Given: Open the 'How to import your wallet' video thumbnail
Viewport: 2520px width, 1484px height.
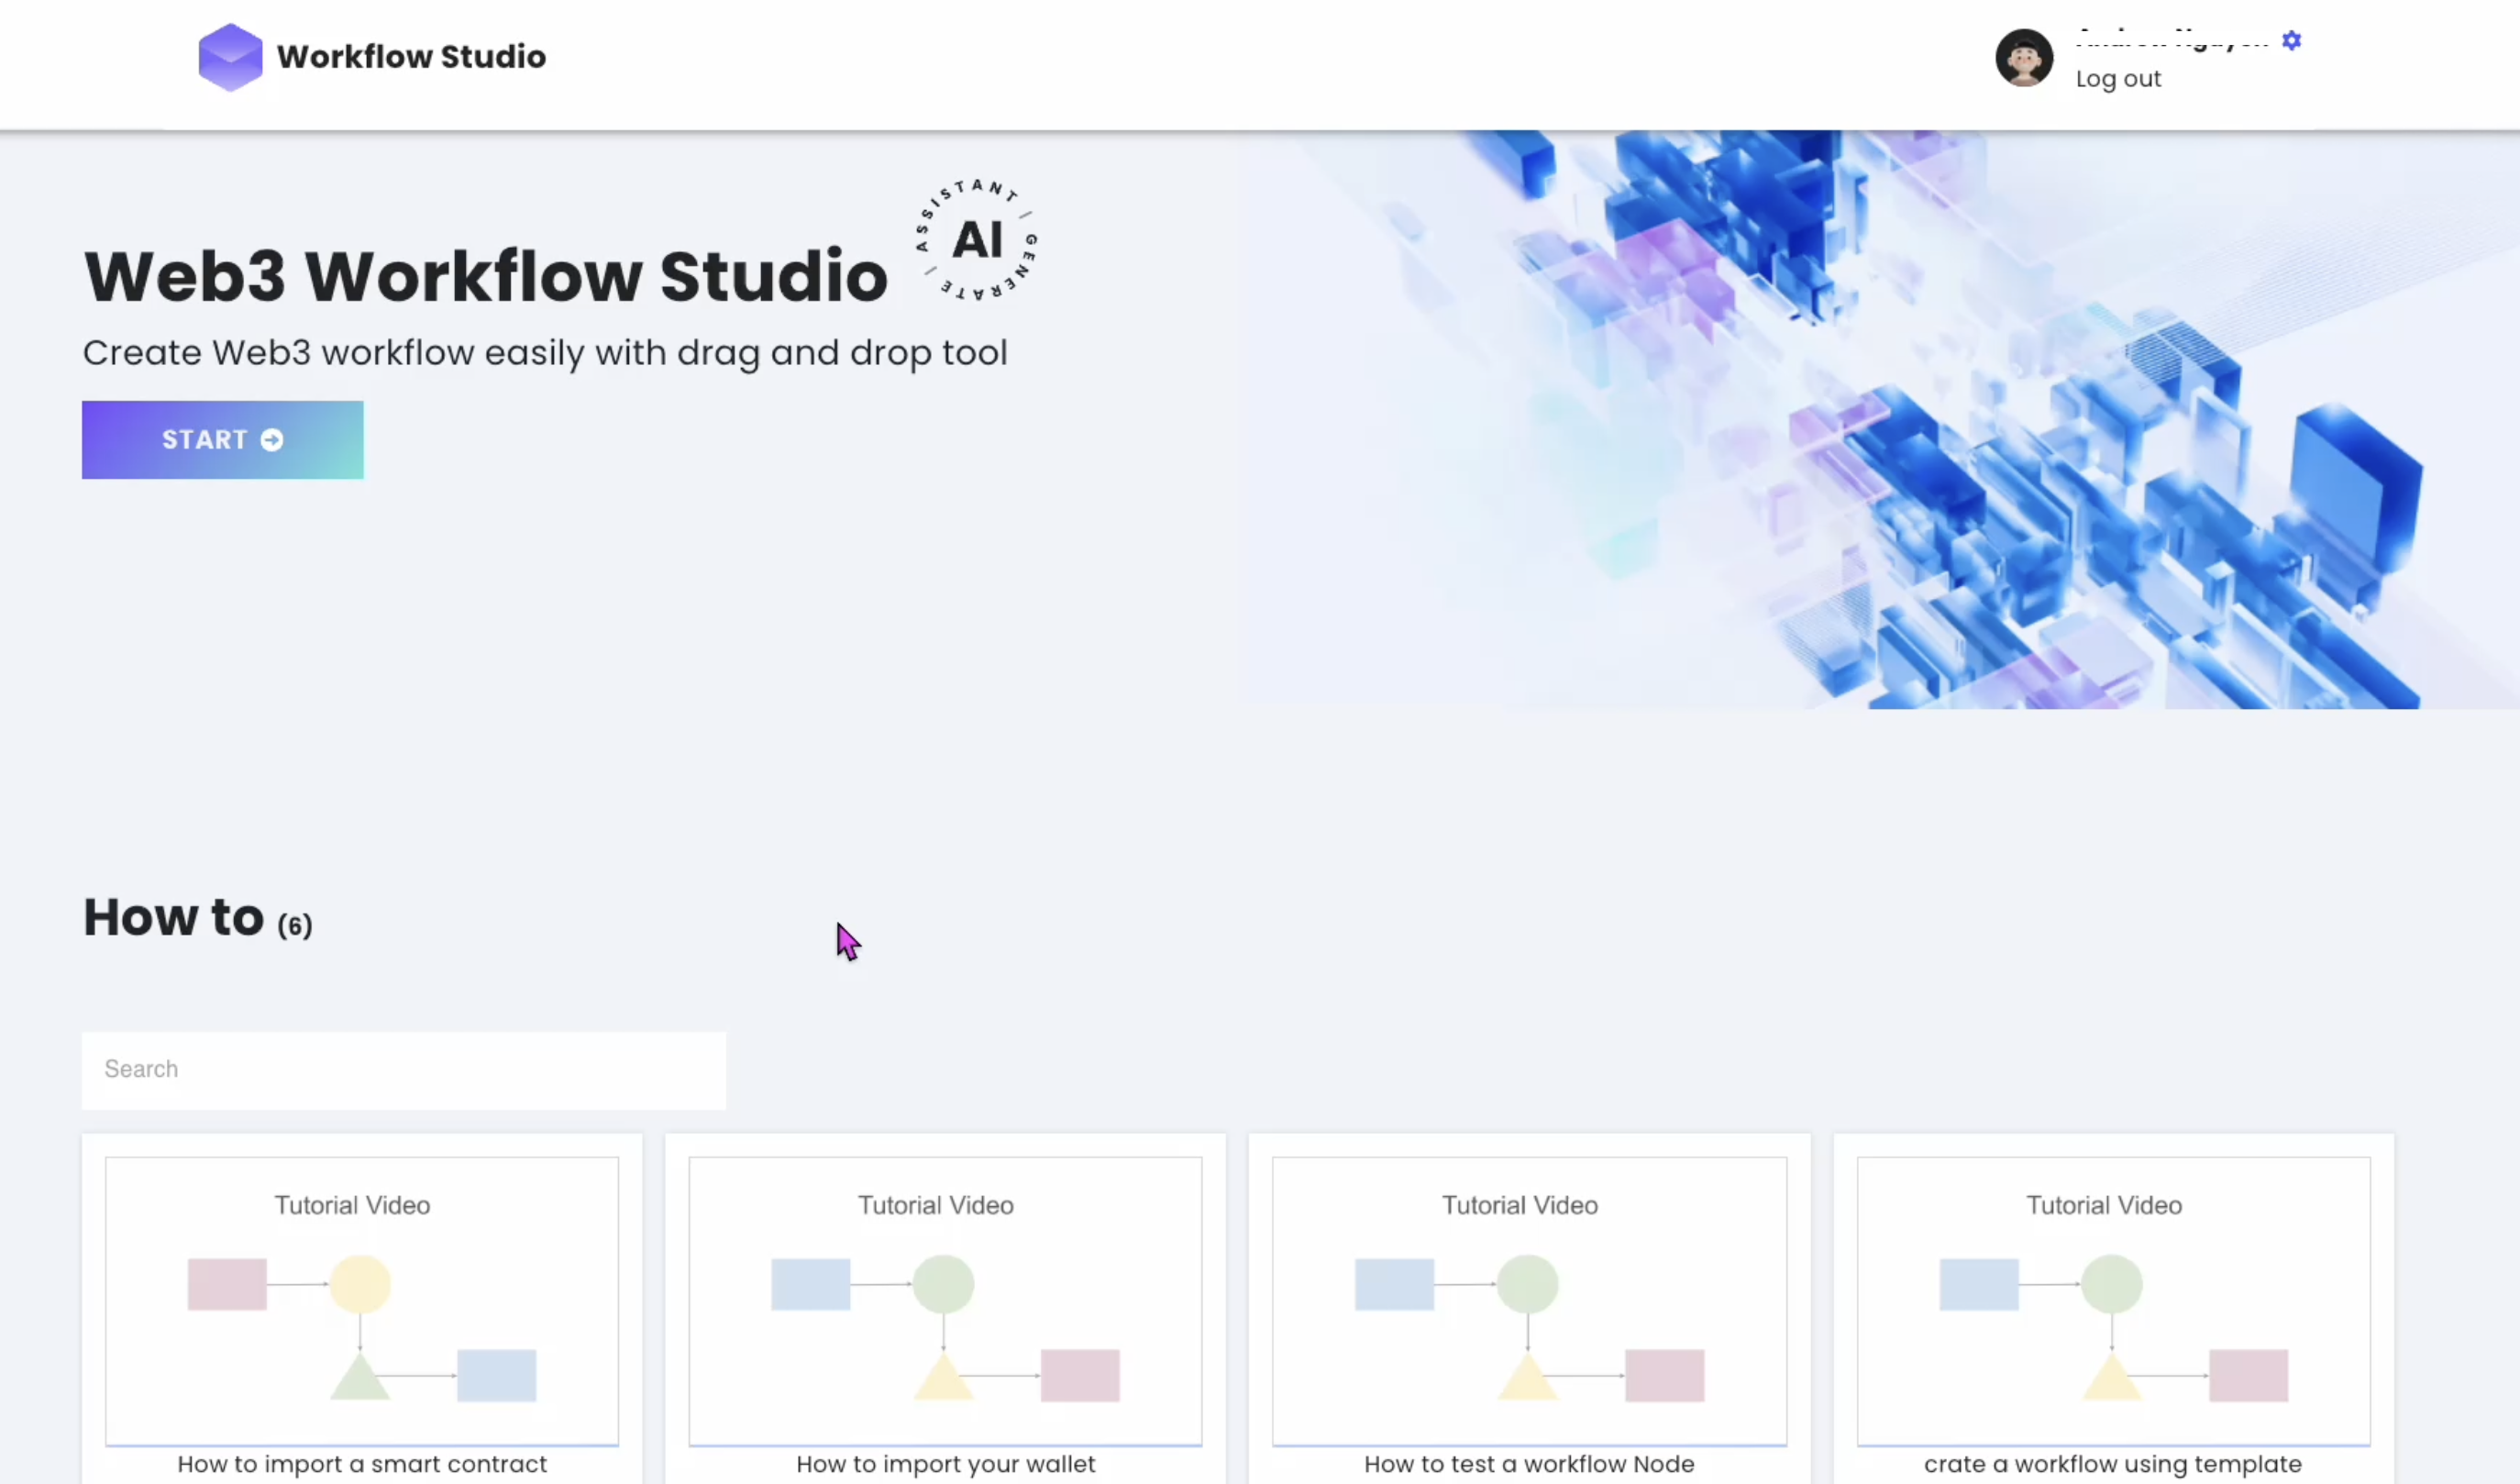Looking at the screenshot, I should [945, 1301].
